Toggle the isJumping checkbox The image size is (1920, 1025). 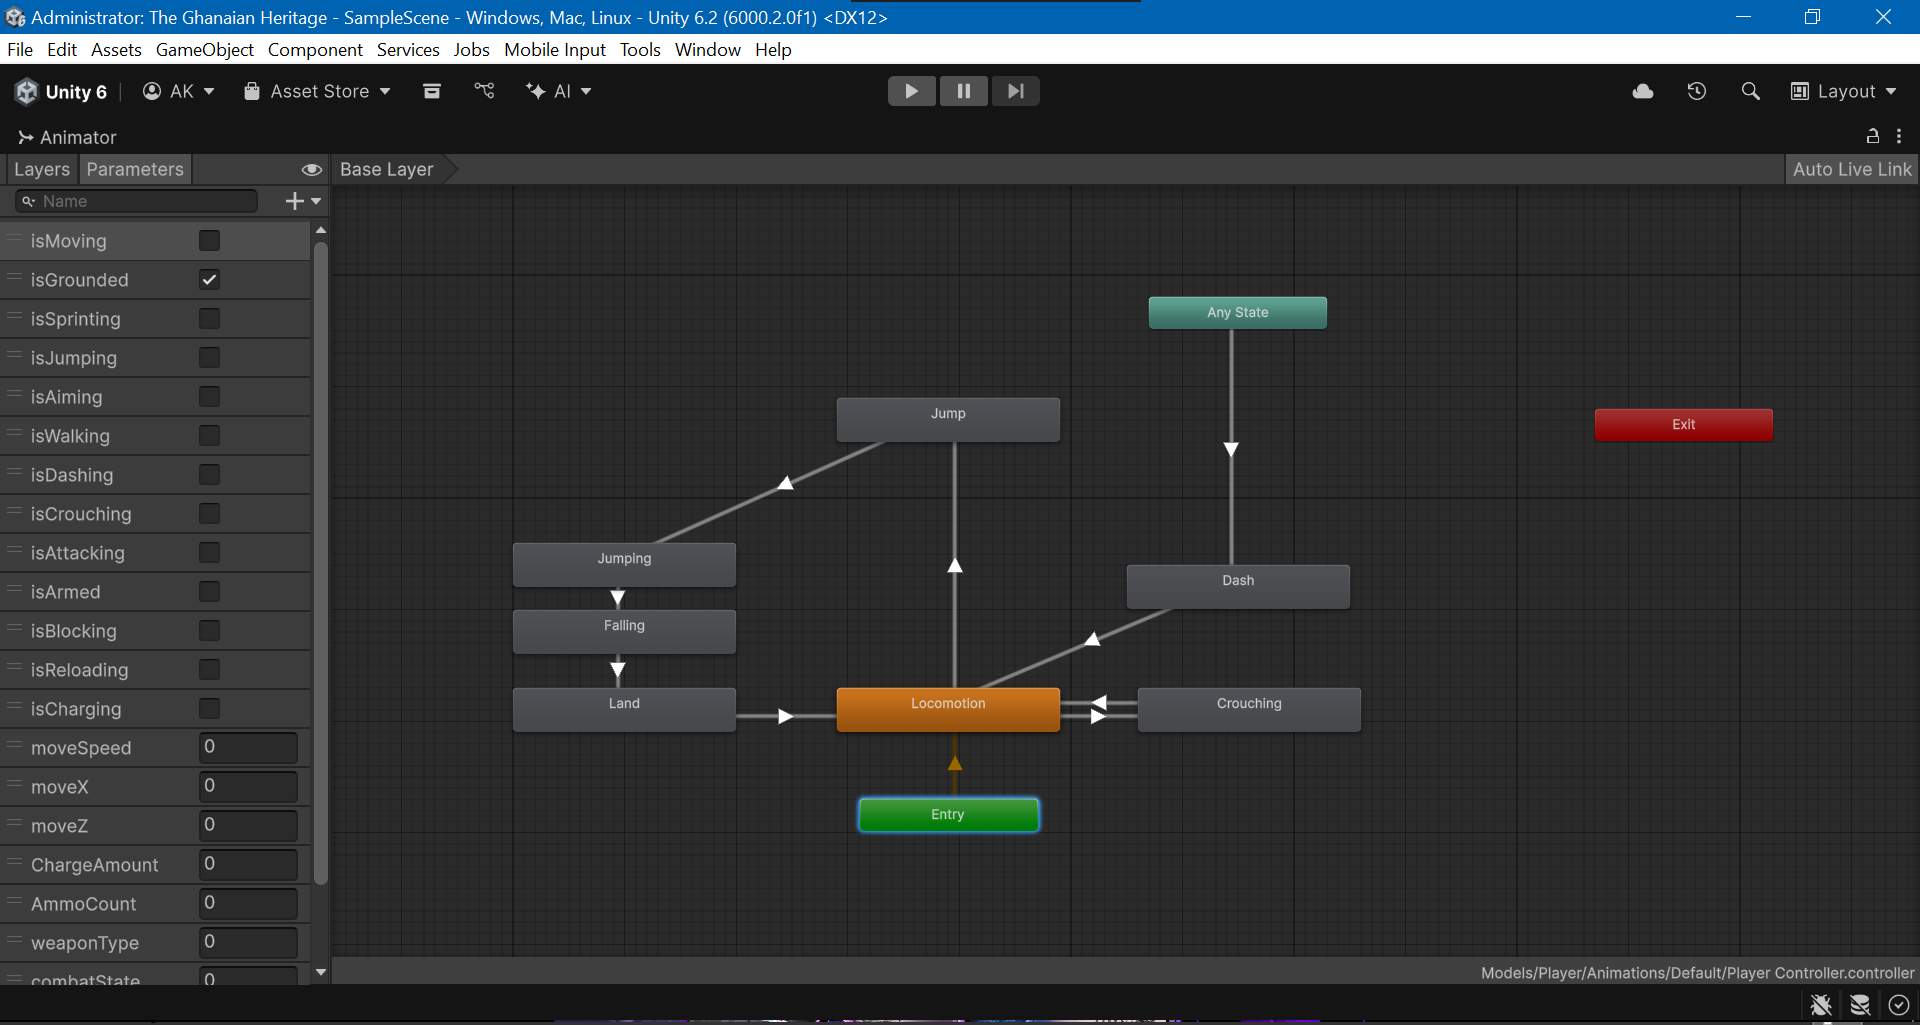pos(209,357)
